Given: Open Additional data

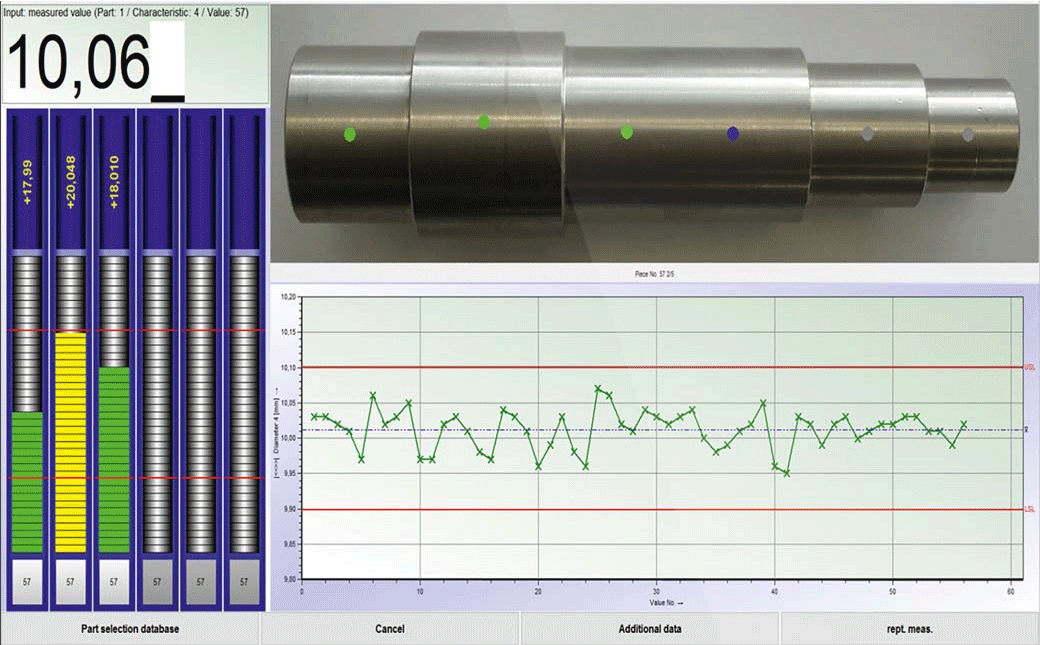Looking at the screenshot, I should tap(650, 629).
